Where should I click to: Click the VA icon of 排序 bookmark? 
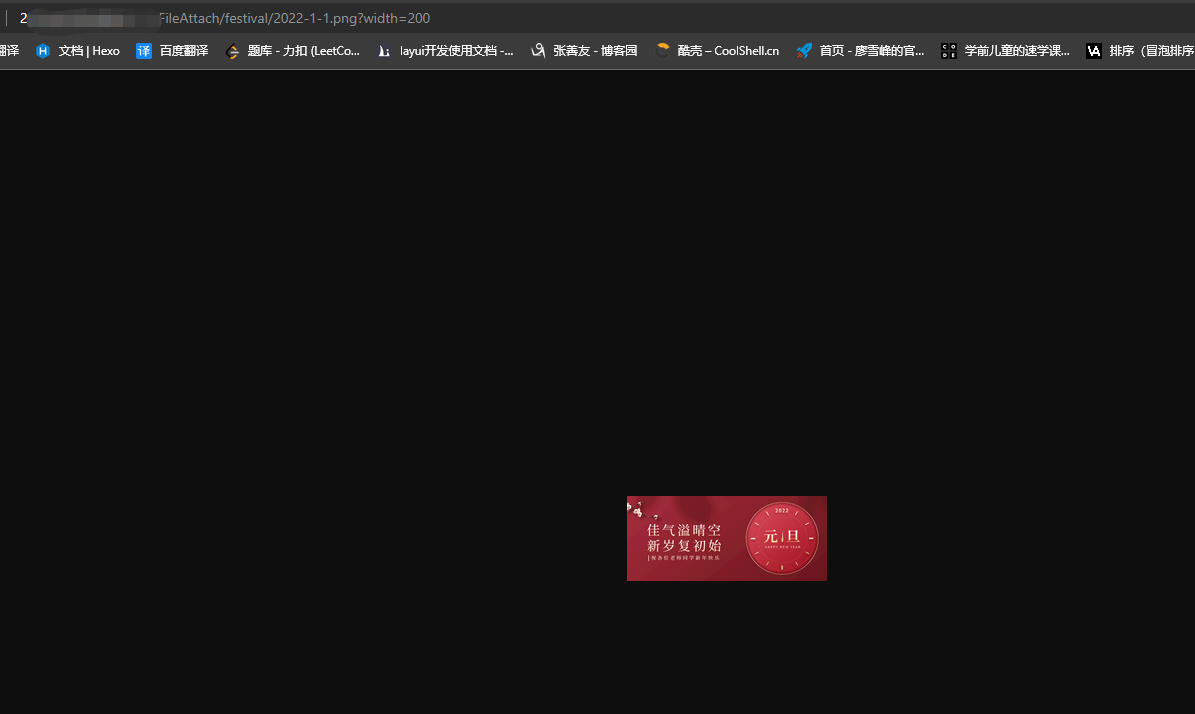1094,51
